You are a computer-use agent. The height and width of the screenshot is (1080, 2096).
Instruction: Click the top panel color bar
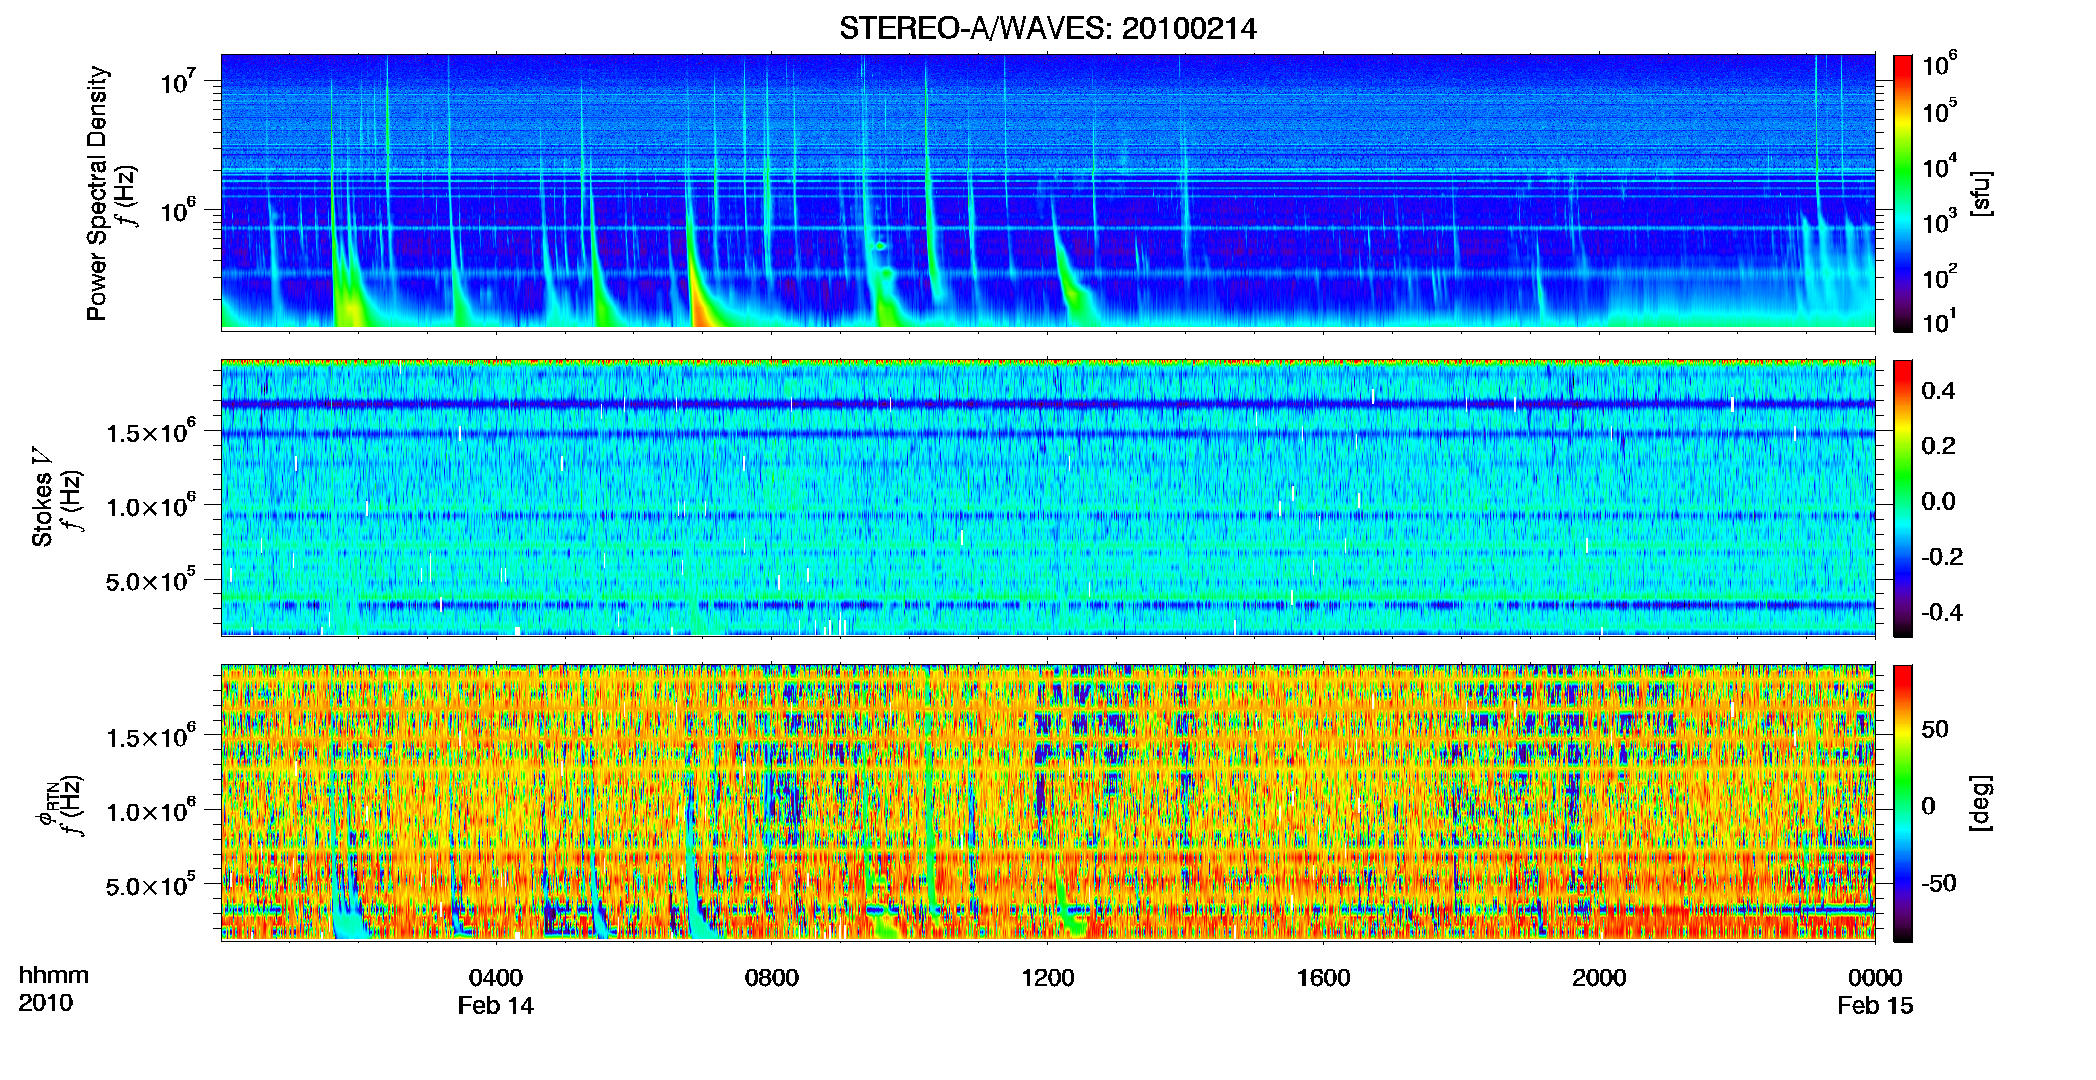[x=1902, y=193]
